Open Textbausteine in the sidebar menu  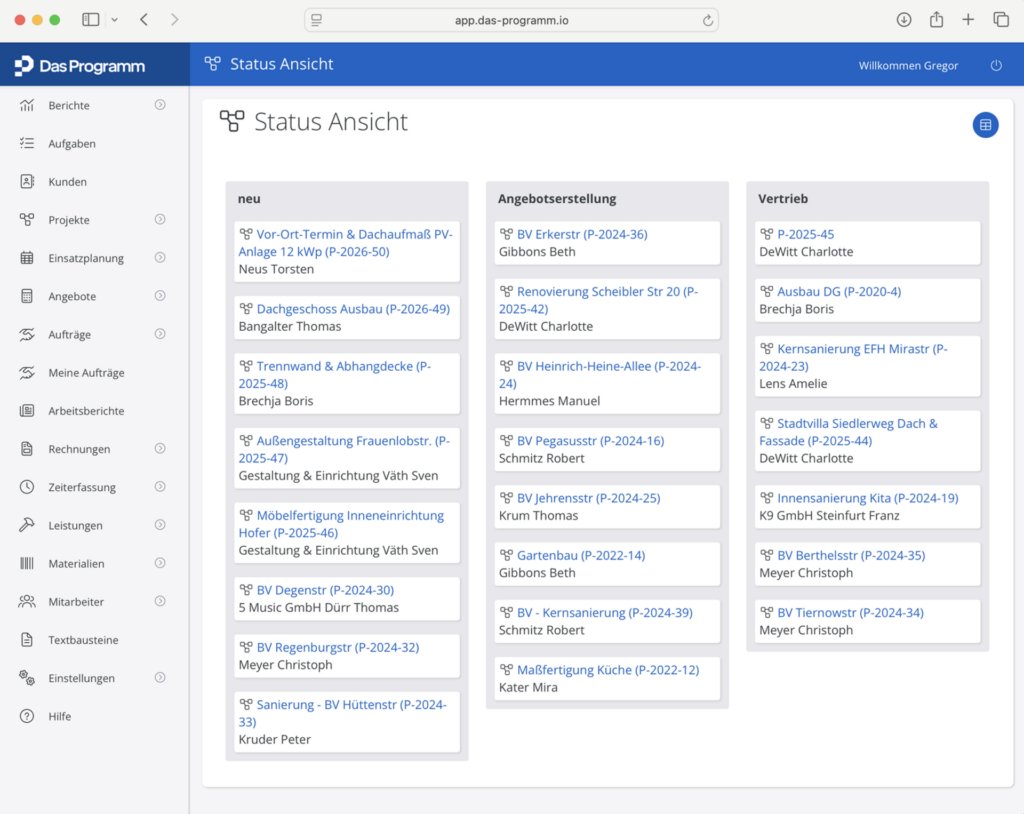[83, 640]
